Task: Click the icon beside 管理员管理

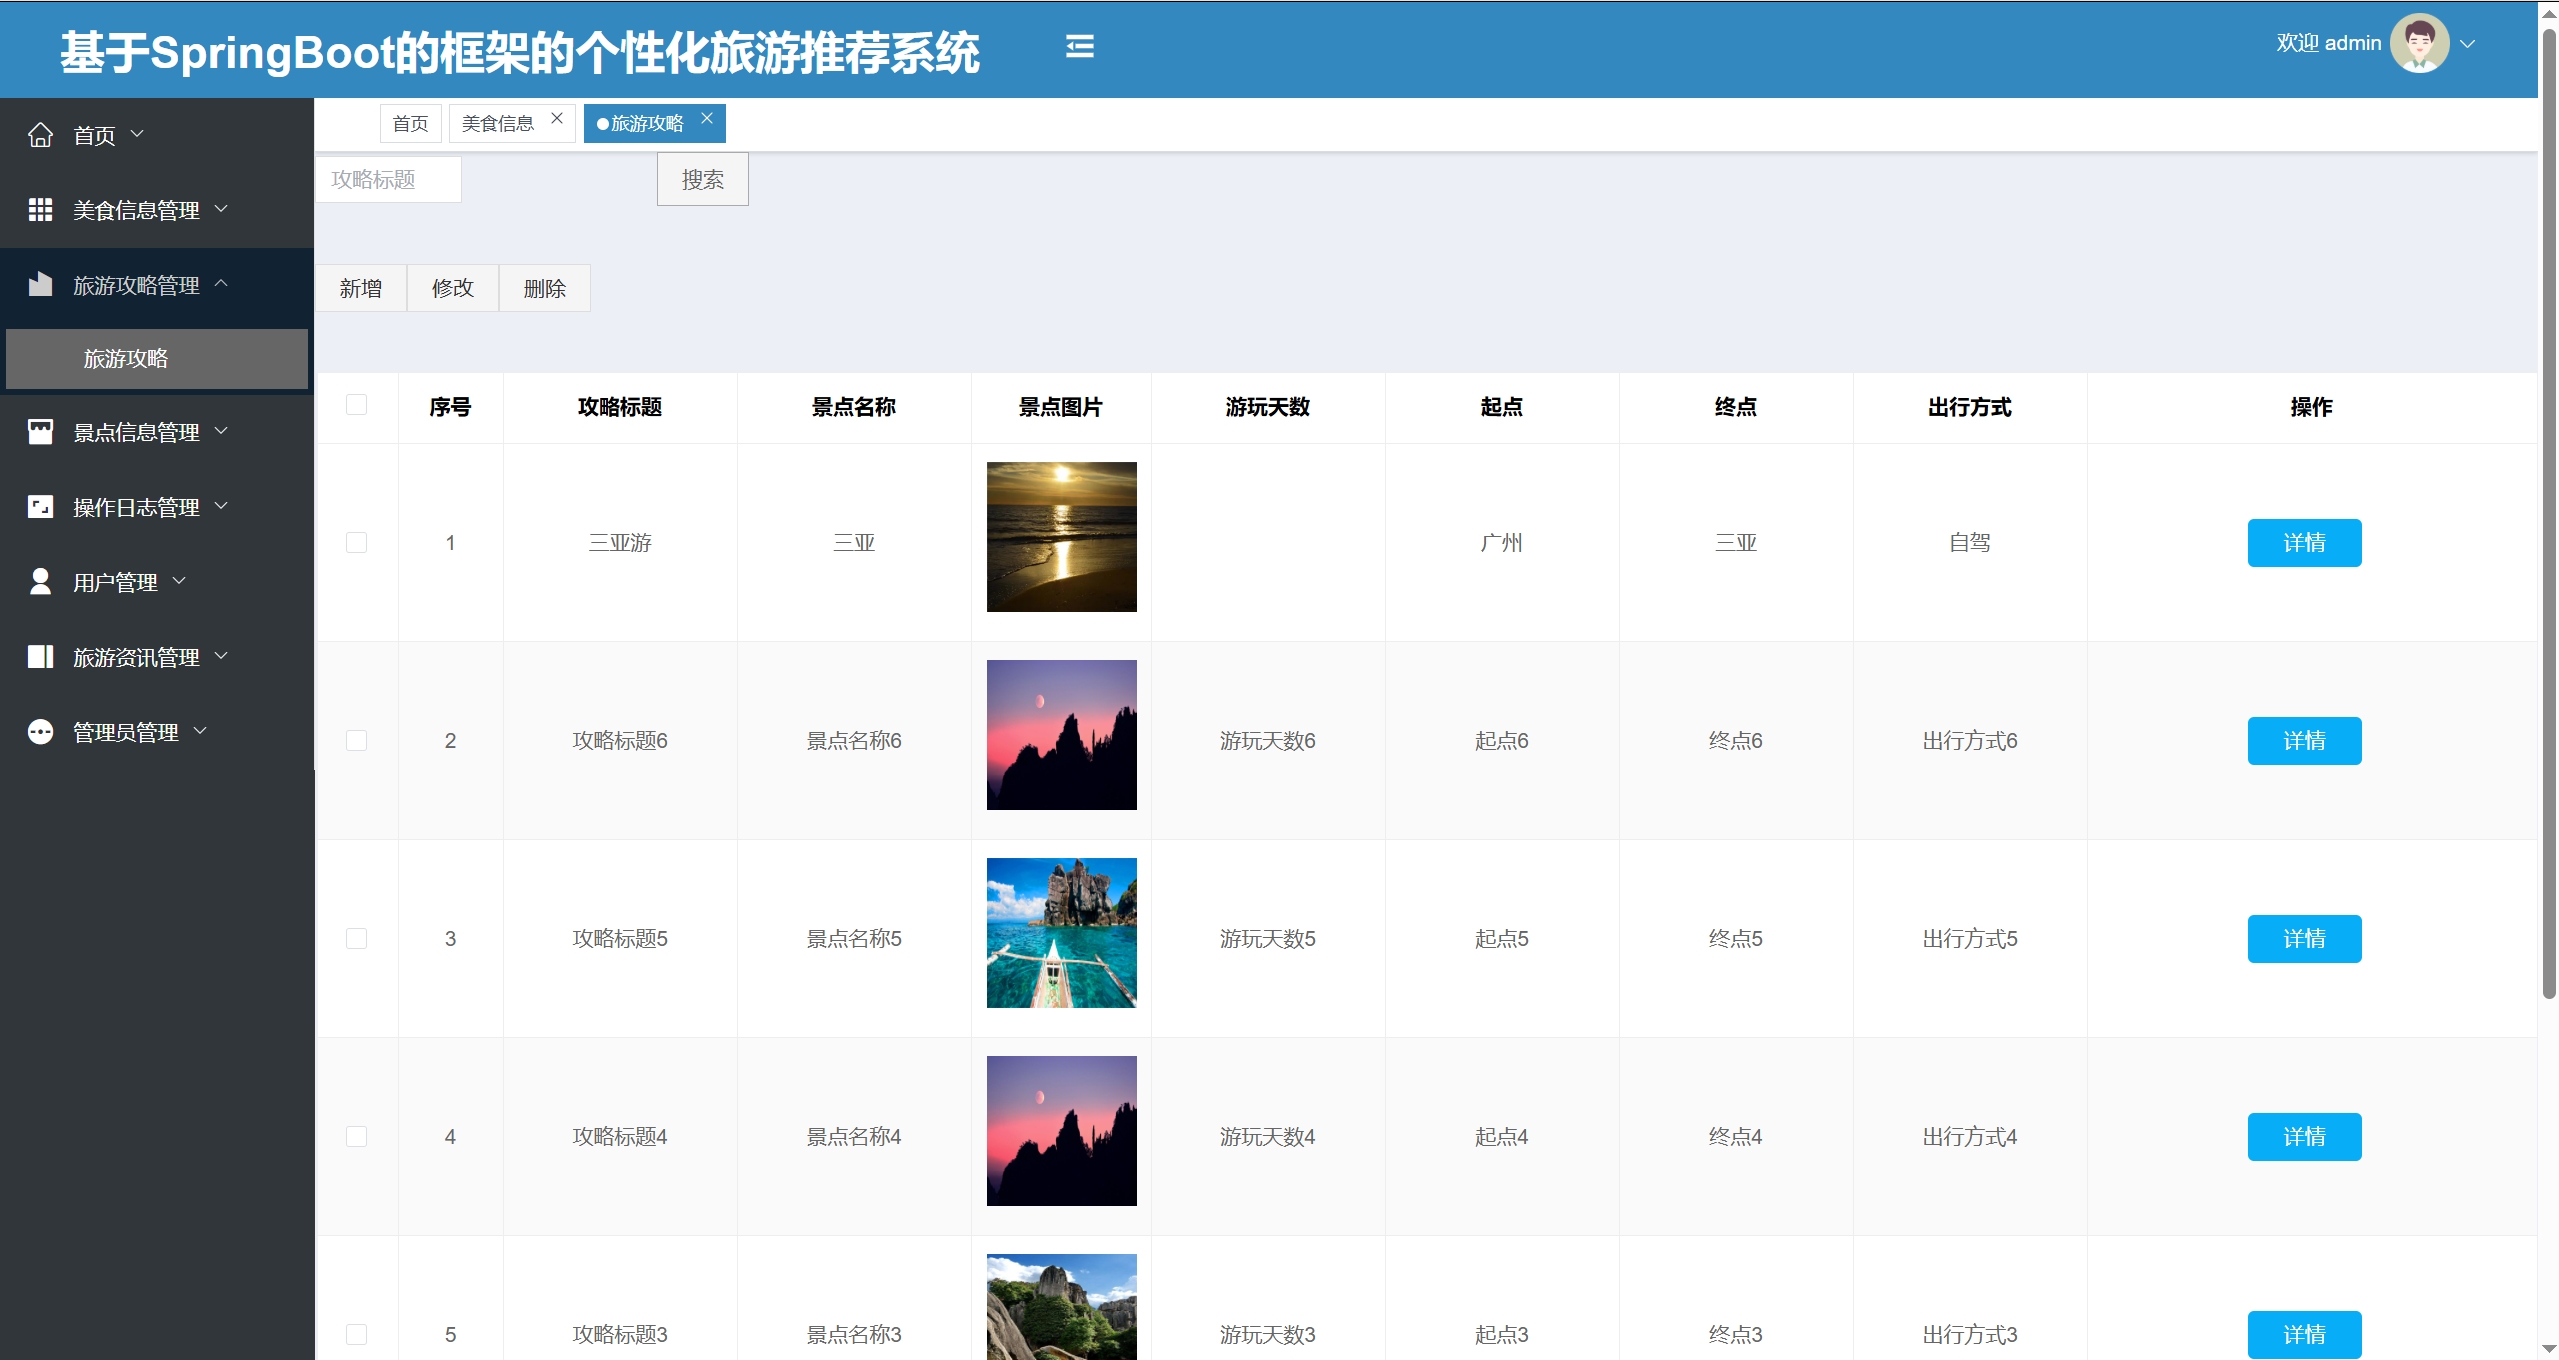Action: 40,732
